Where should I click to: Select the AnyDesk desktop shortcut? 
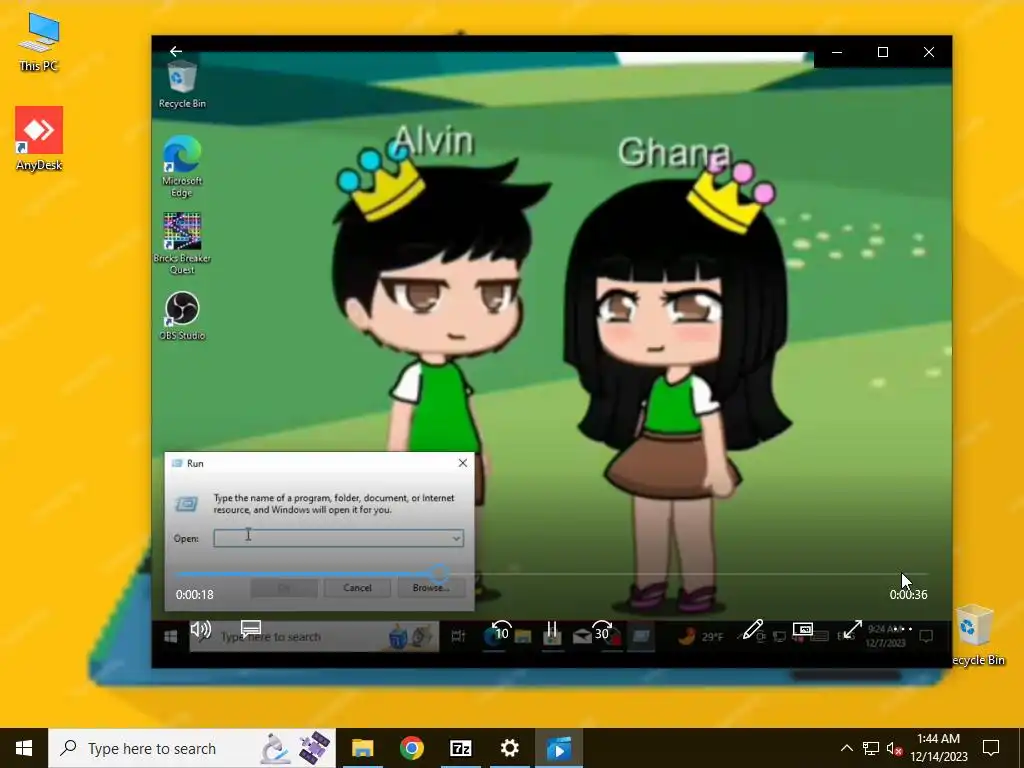point(39,139)
